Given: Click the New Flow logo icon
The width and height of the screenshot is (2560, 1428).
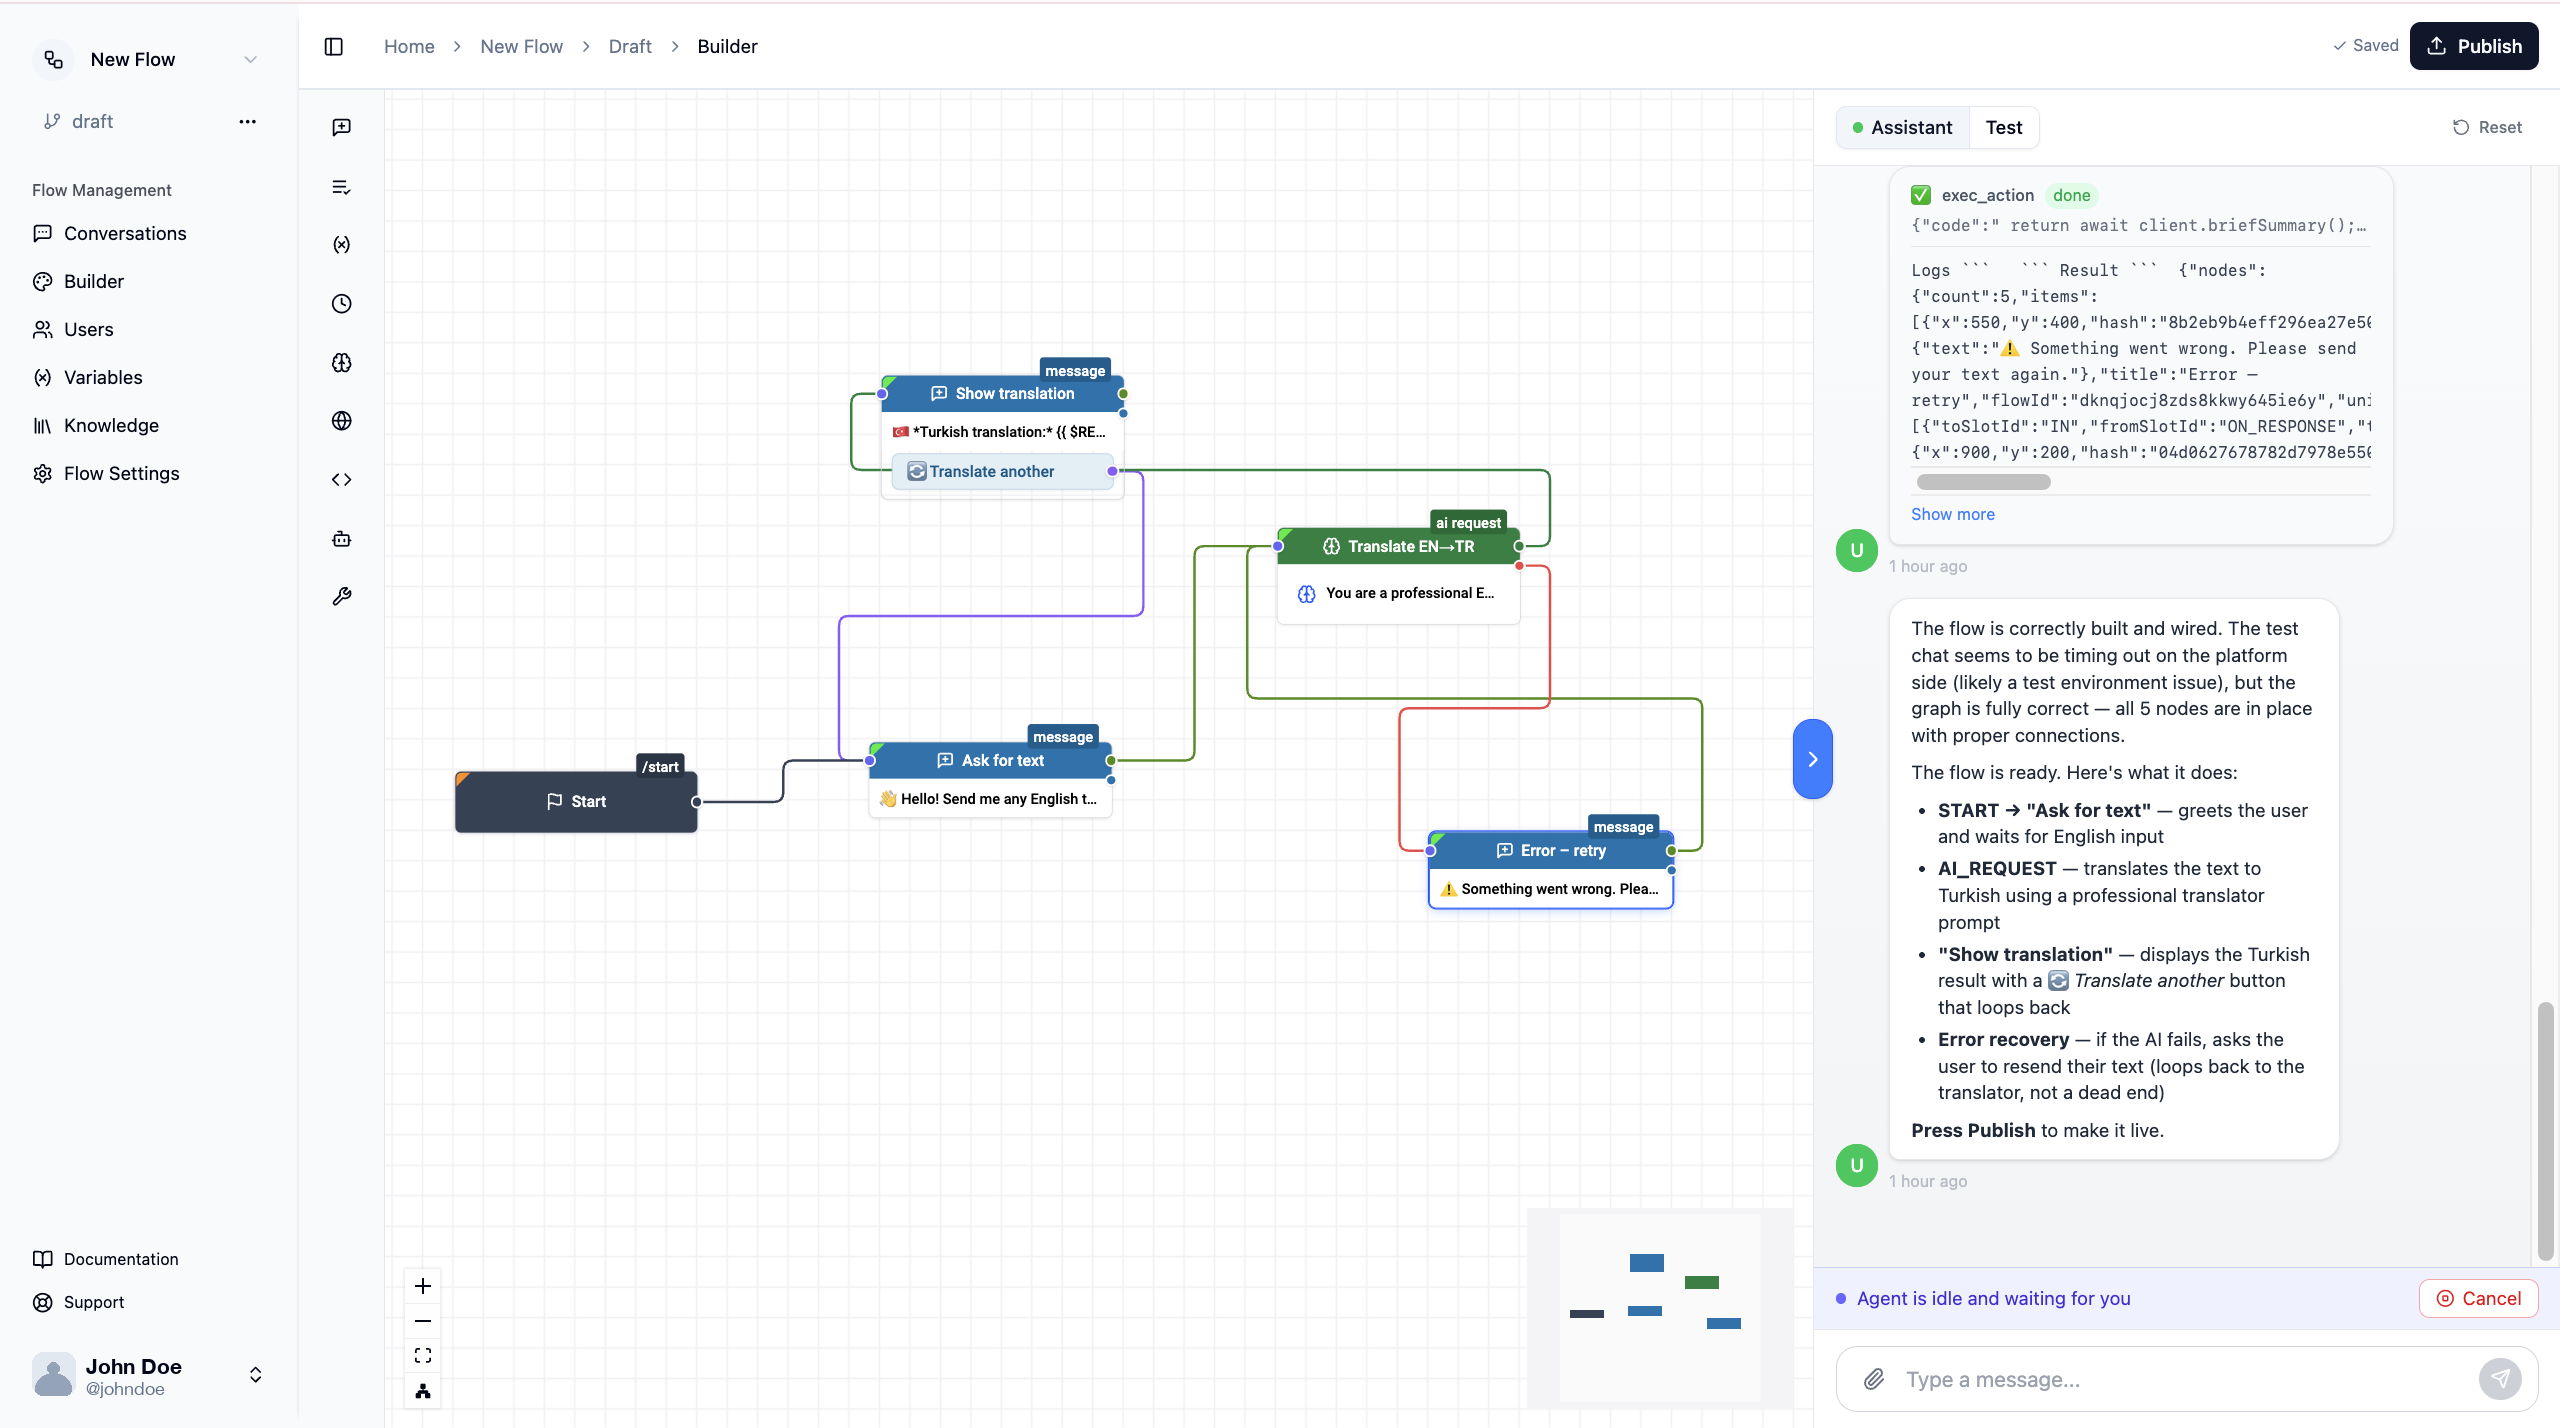Looking at the screenshot, I should [54, 60].
